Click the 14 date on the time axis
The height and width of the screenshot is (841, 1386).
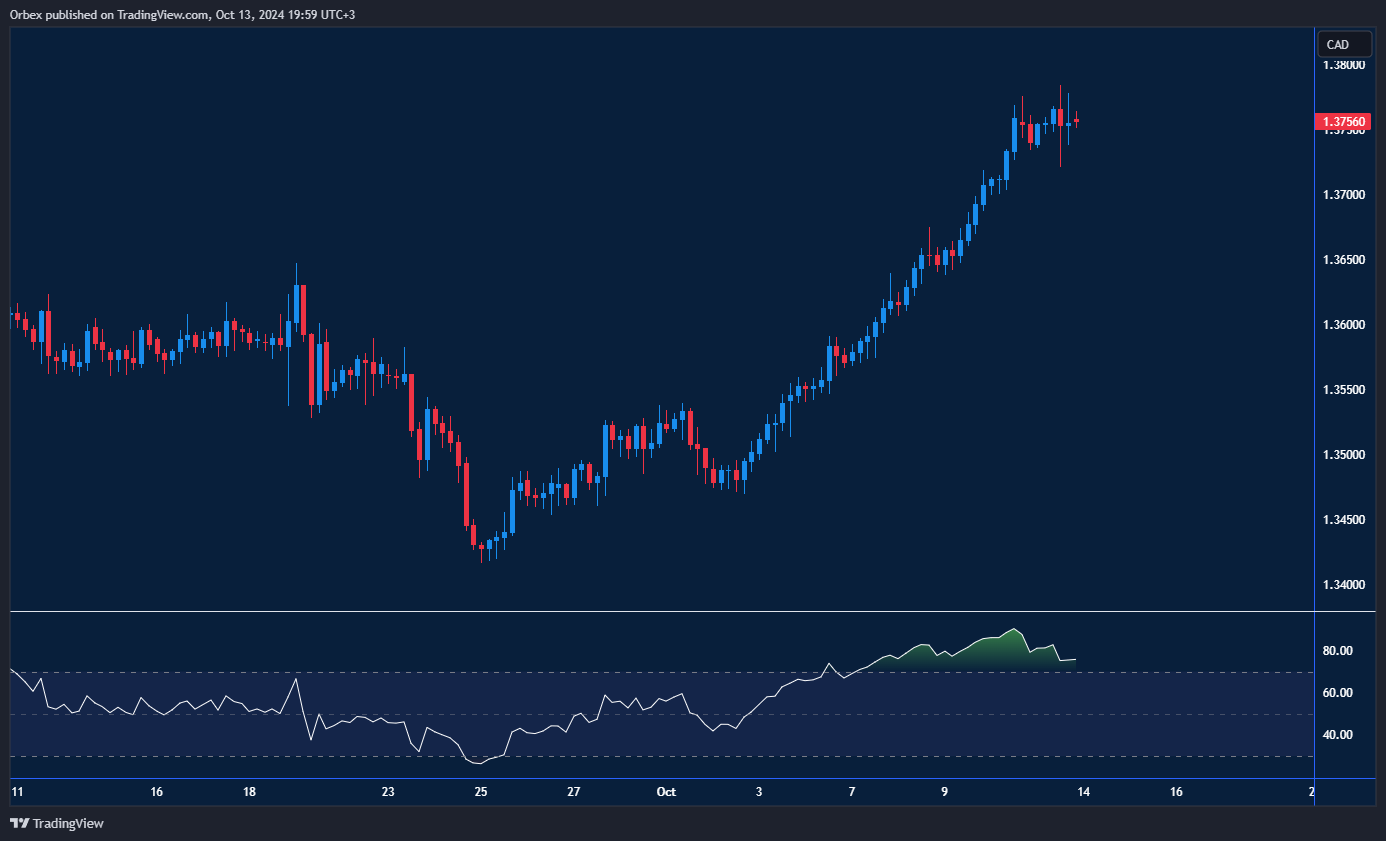(x=1083, y=792)
